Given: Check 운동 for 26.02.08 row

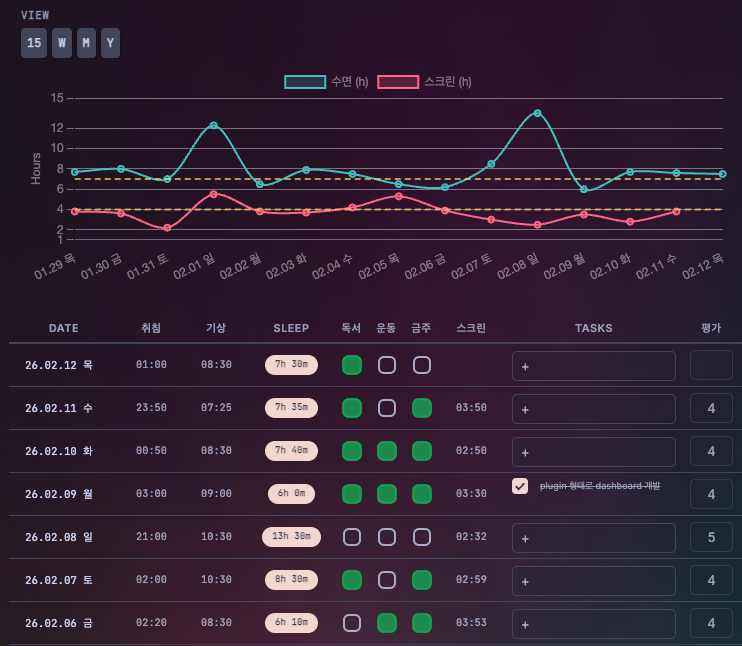Looking at the screenshot, I should point(387,537).
